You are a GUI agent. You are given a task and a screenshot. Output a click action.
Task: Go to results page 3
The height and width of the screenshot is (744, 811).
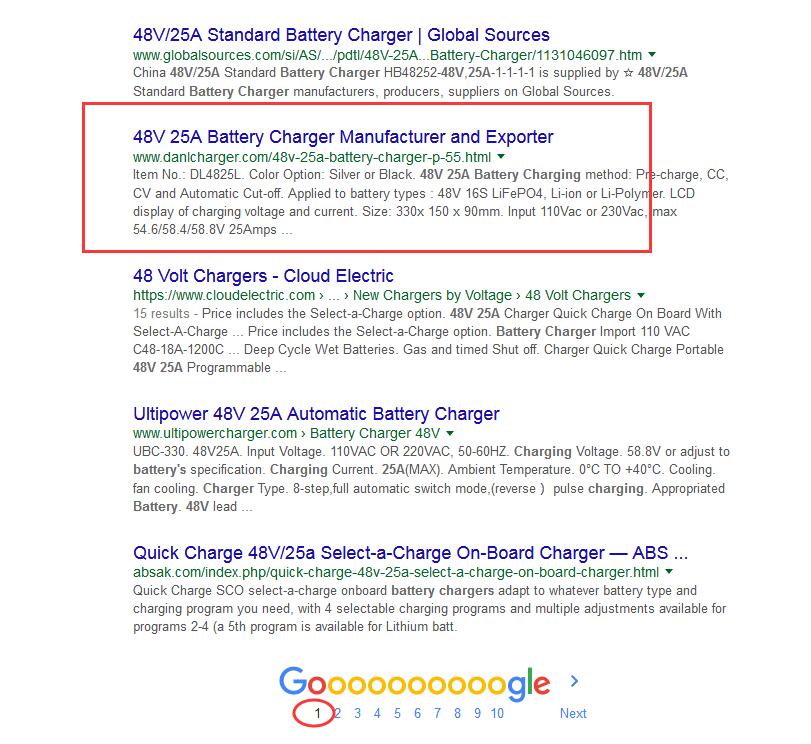click(x=357, y=713)
